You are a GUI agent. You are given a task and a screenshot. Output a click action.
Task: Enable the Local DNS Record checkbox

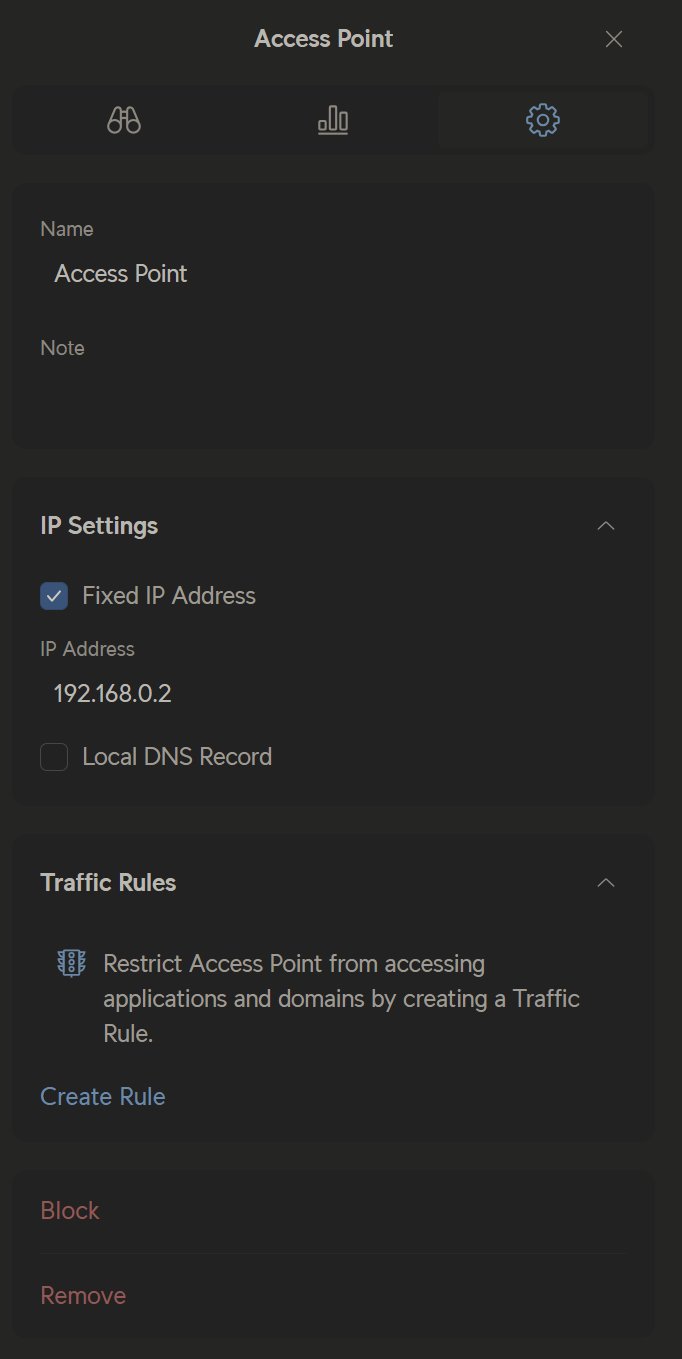point(54,757)
